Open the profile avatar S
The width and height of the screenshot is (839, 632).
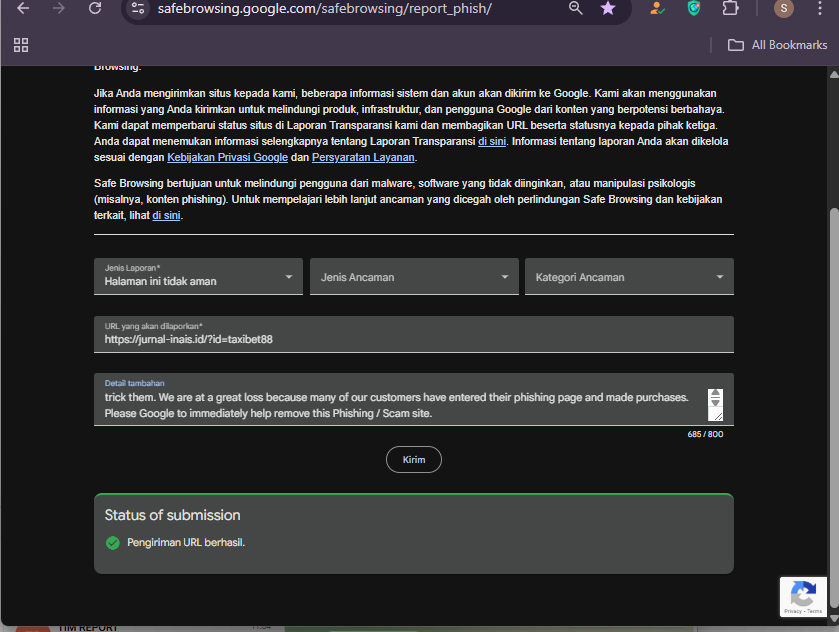[x=784, y=8]
